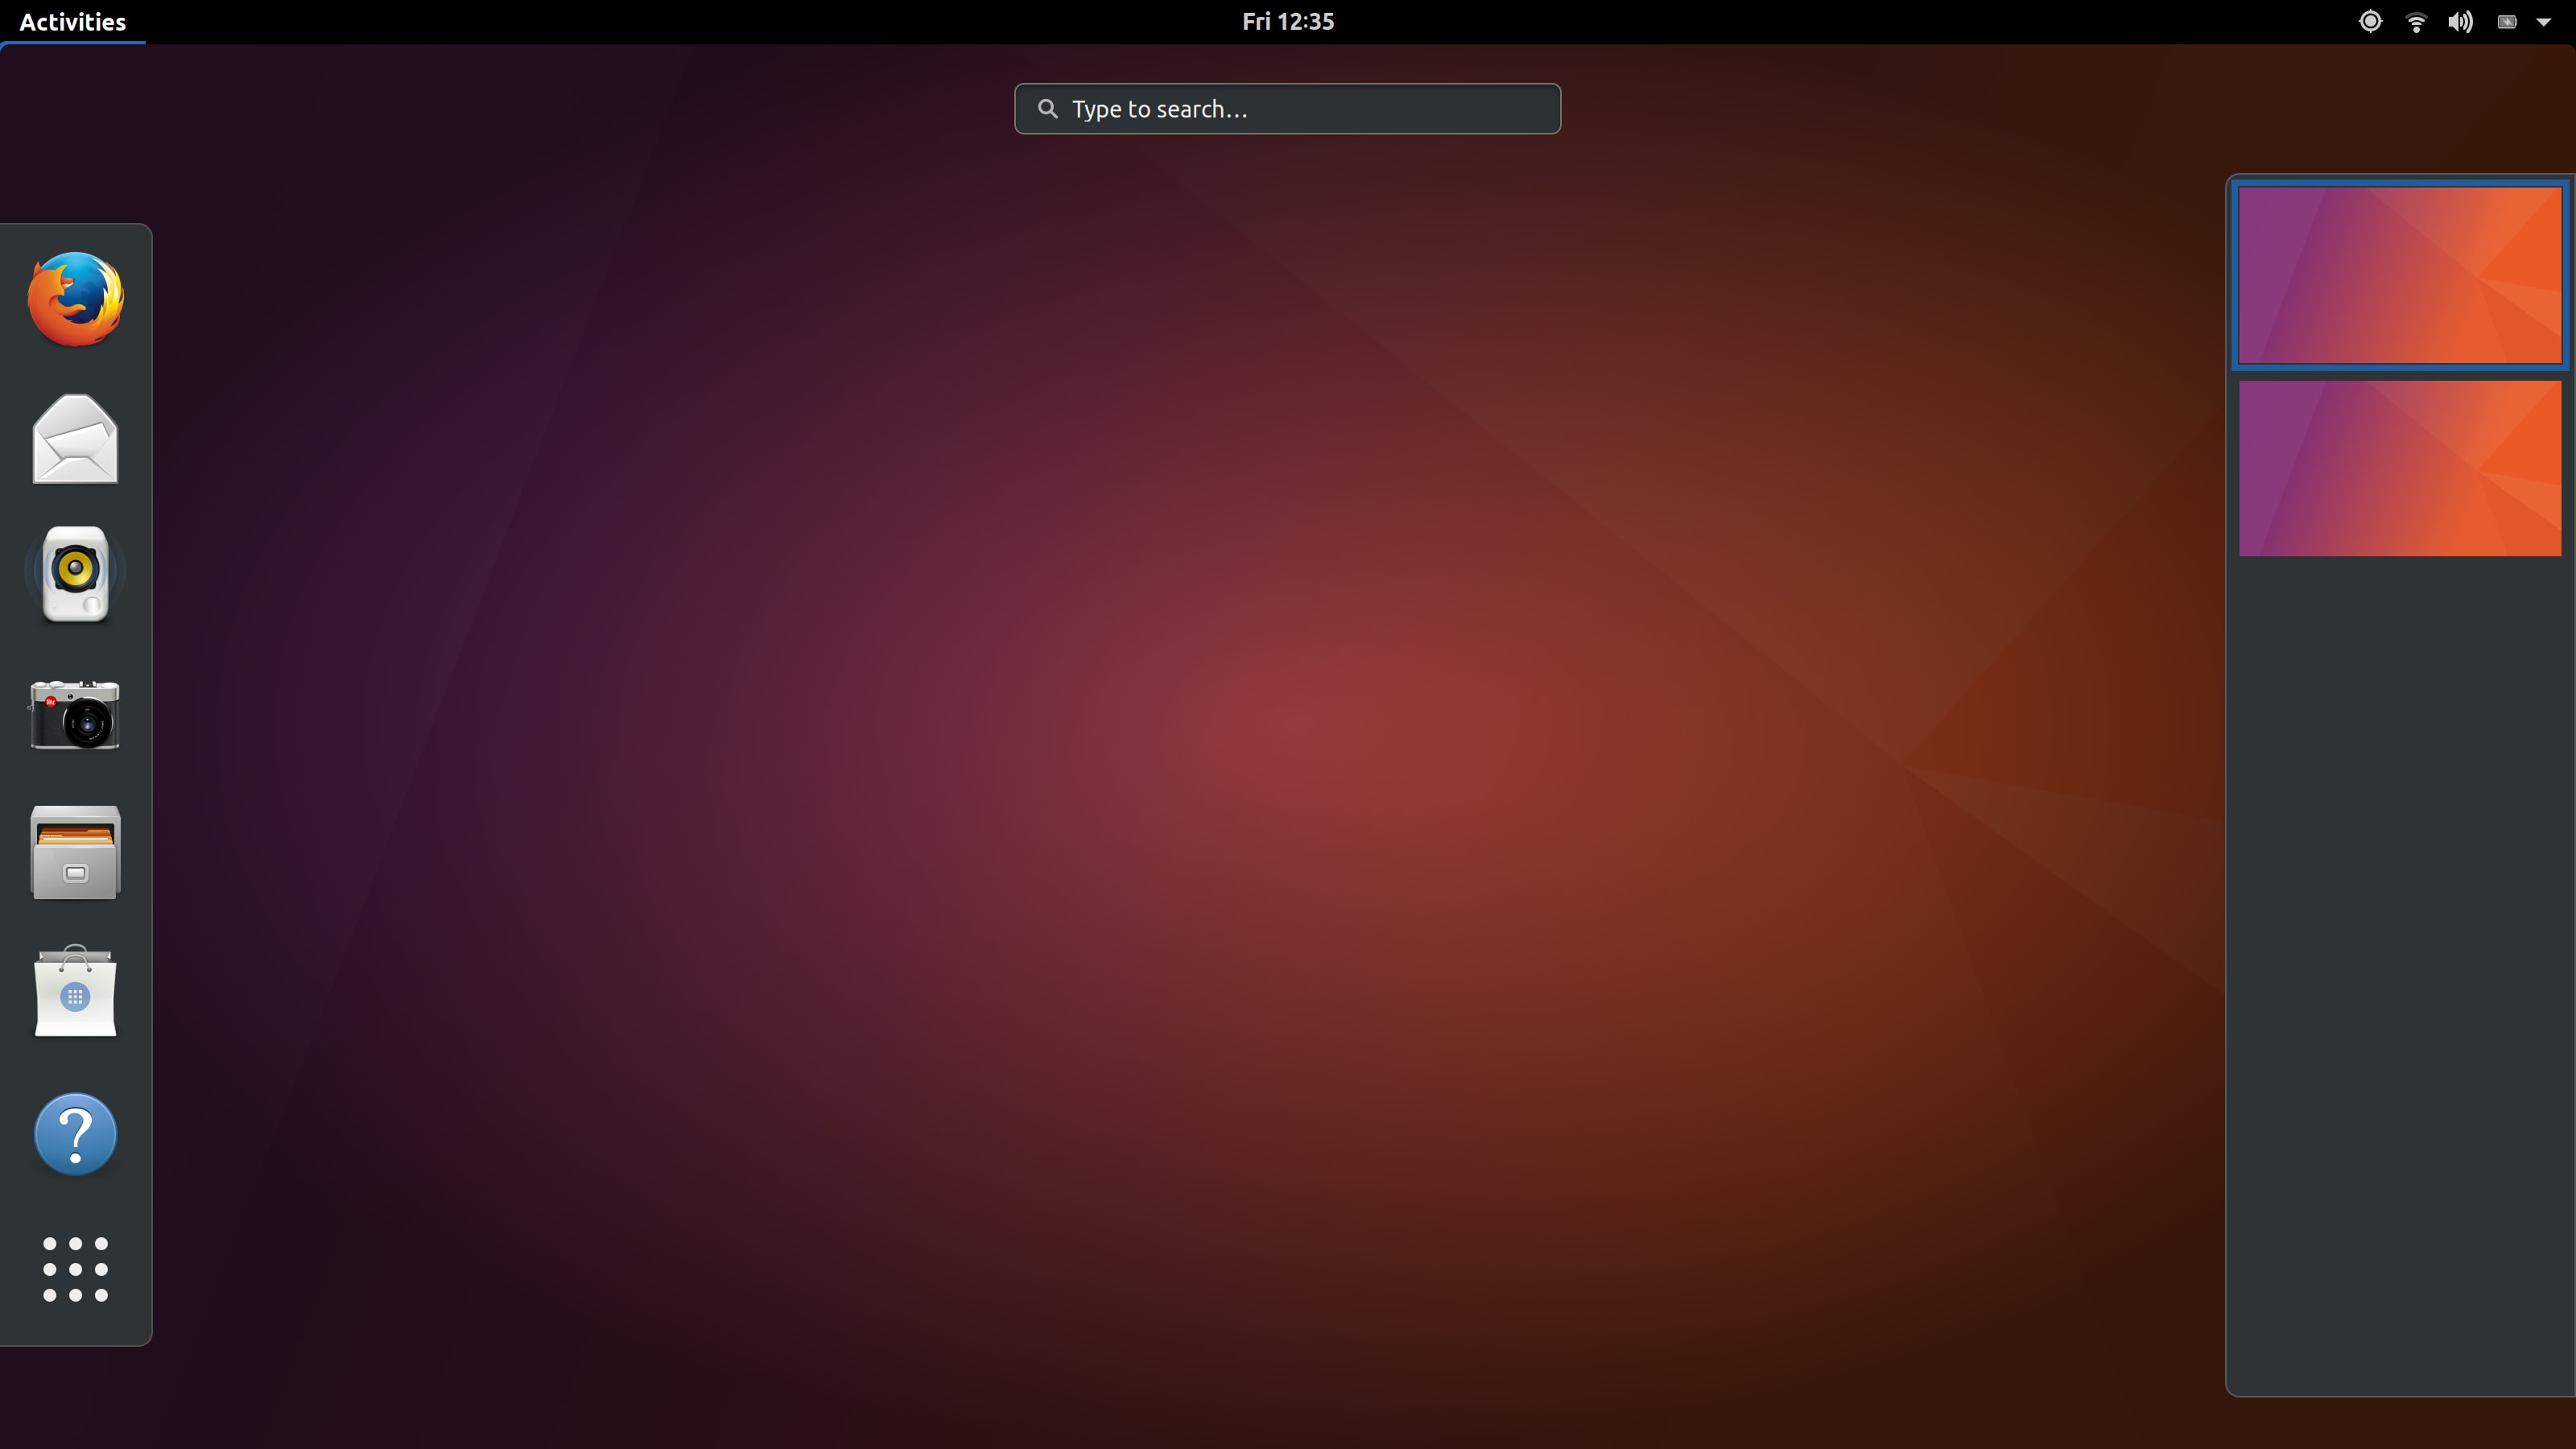The width and height of the screenshot is (2576, 1449).
Task: Expand the system status menu
Action: (2545, 21)
